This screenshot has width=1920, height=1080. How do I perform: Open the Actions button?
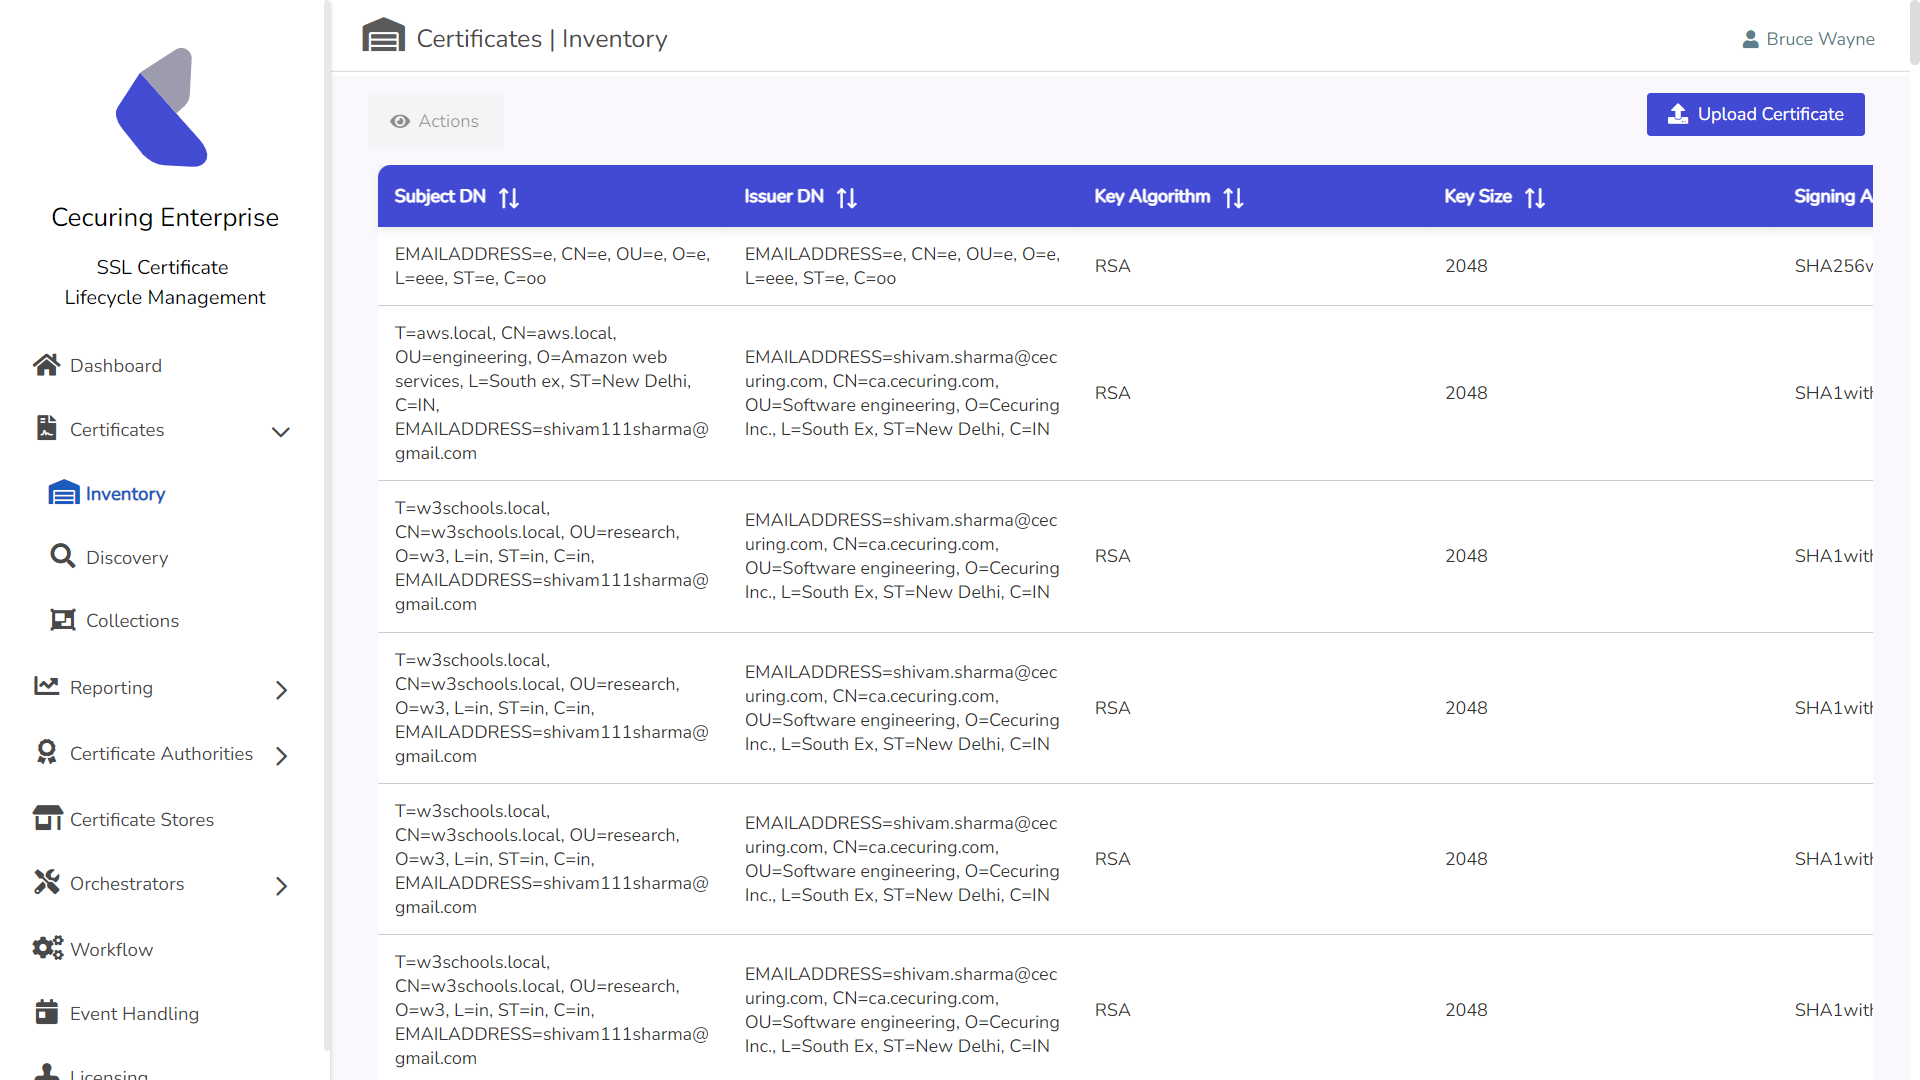[435, 121]
